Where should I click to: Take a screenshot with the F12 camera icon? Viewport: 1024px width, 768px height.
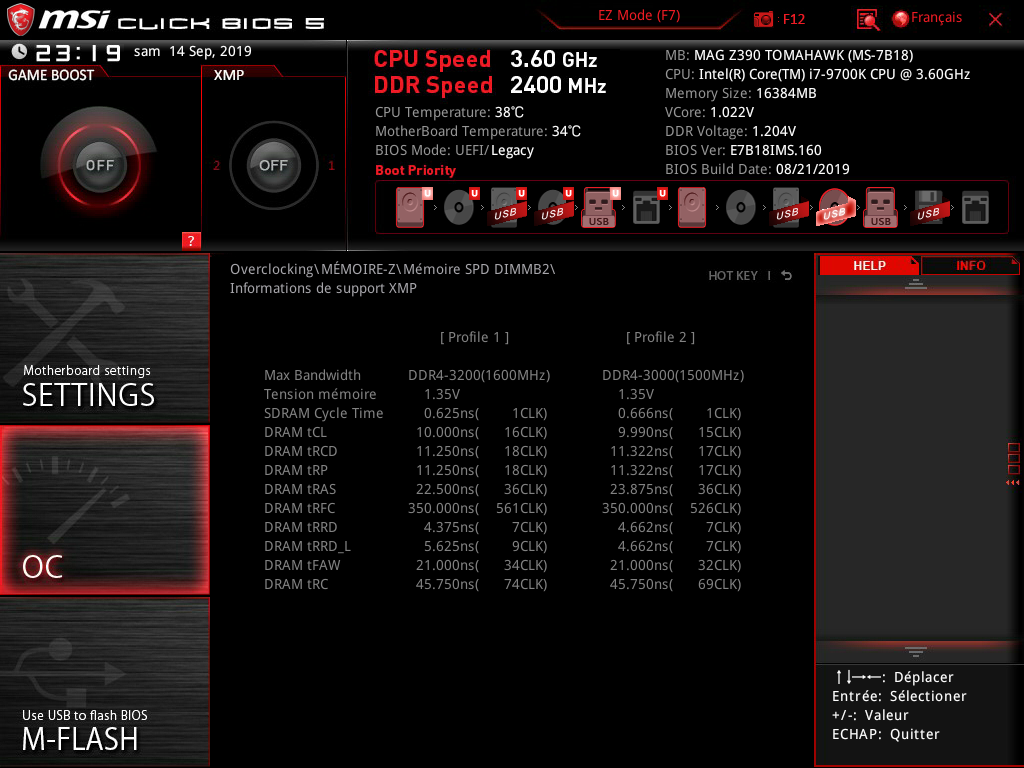(x=763, y=19)
